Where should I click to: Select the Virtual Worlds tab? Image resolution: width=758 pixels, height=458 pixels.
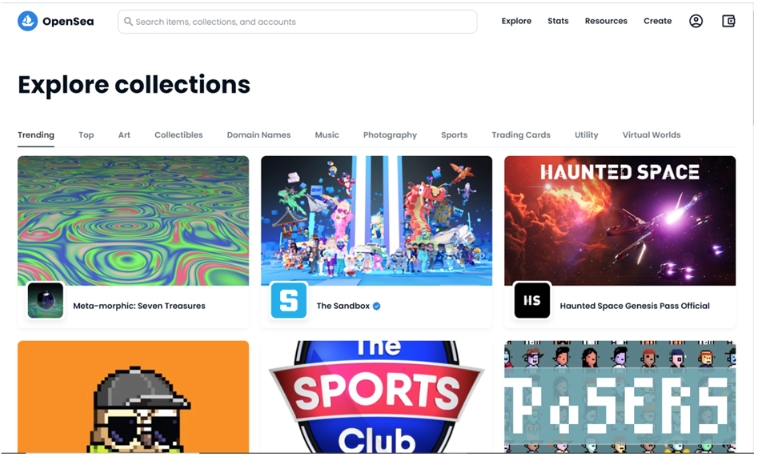(x=651, y=135)
